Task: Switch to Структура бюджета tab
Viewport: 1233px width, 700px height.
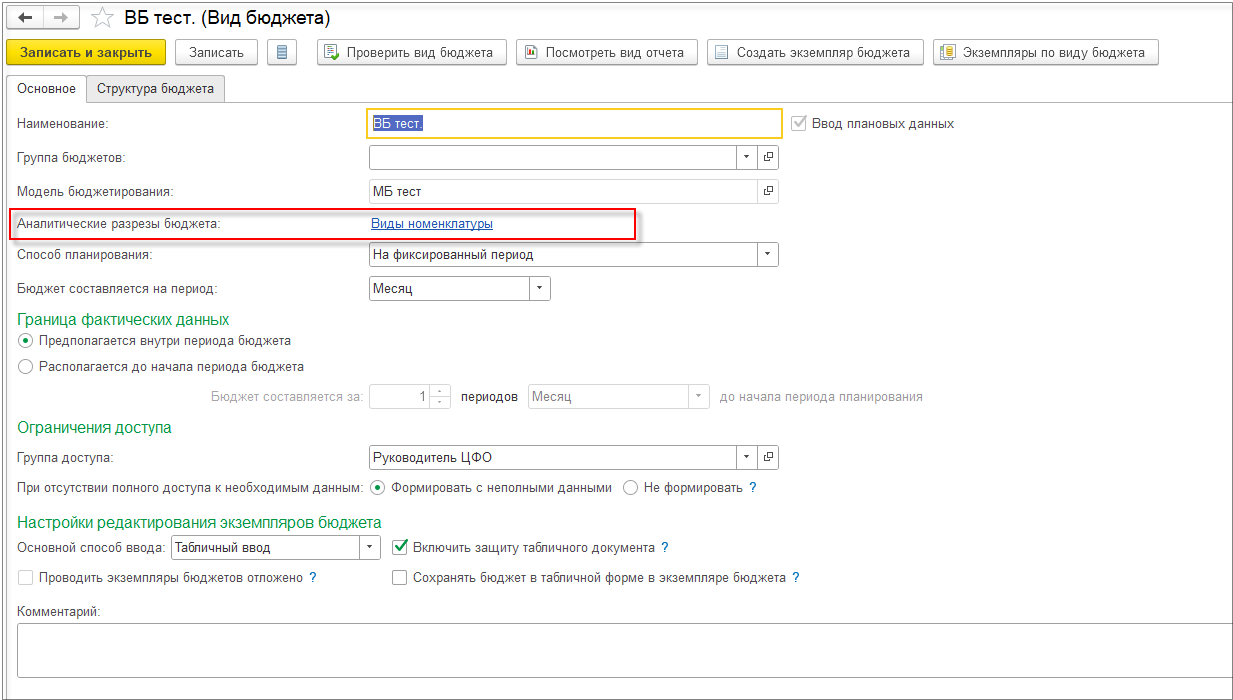Action: click(x=155, y=88)
